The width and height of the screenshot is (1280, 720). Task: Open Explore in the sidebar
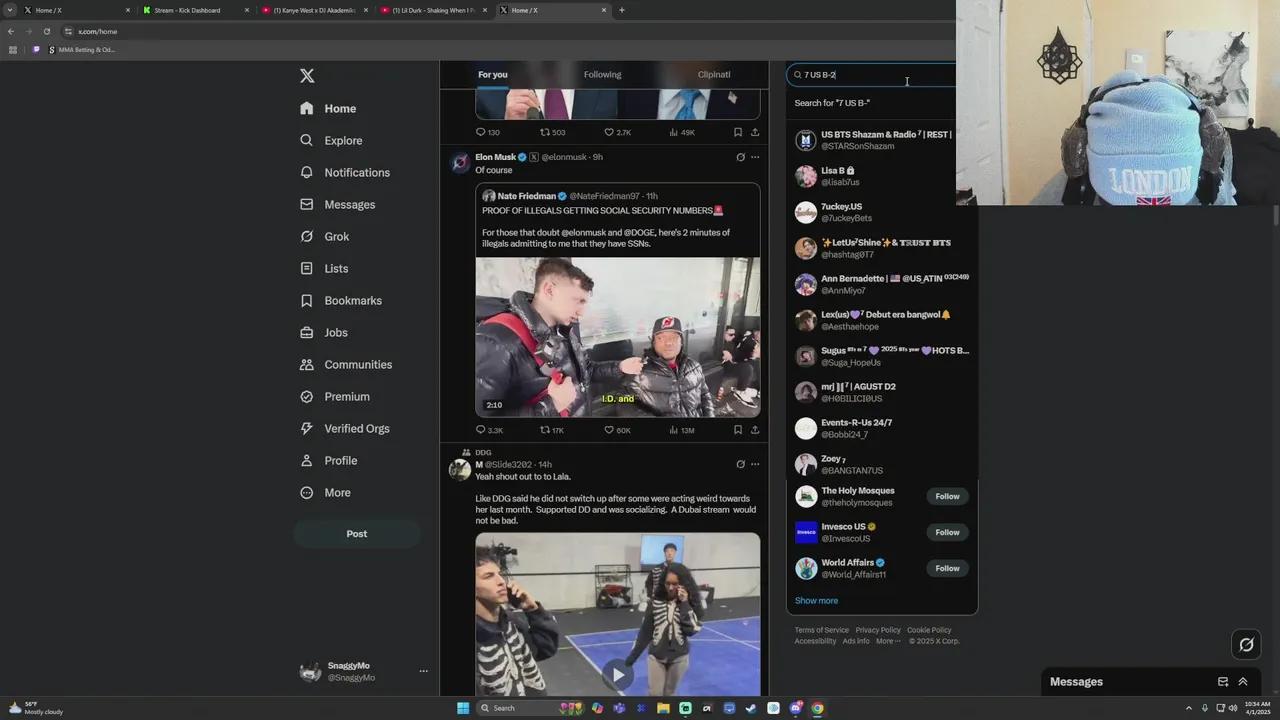point(331,140)
